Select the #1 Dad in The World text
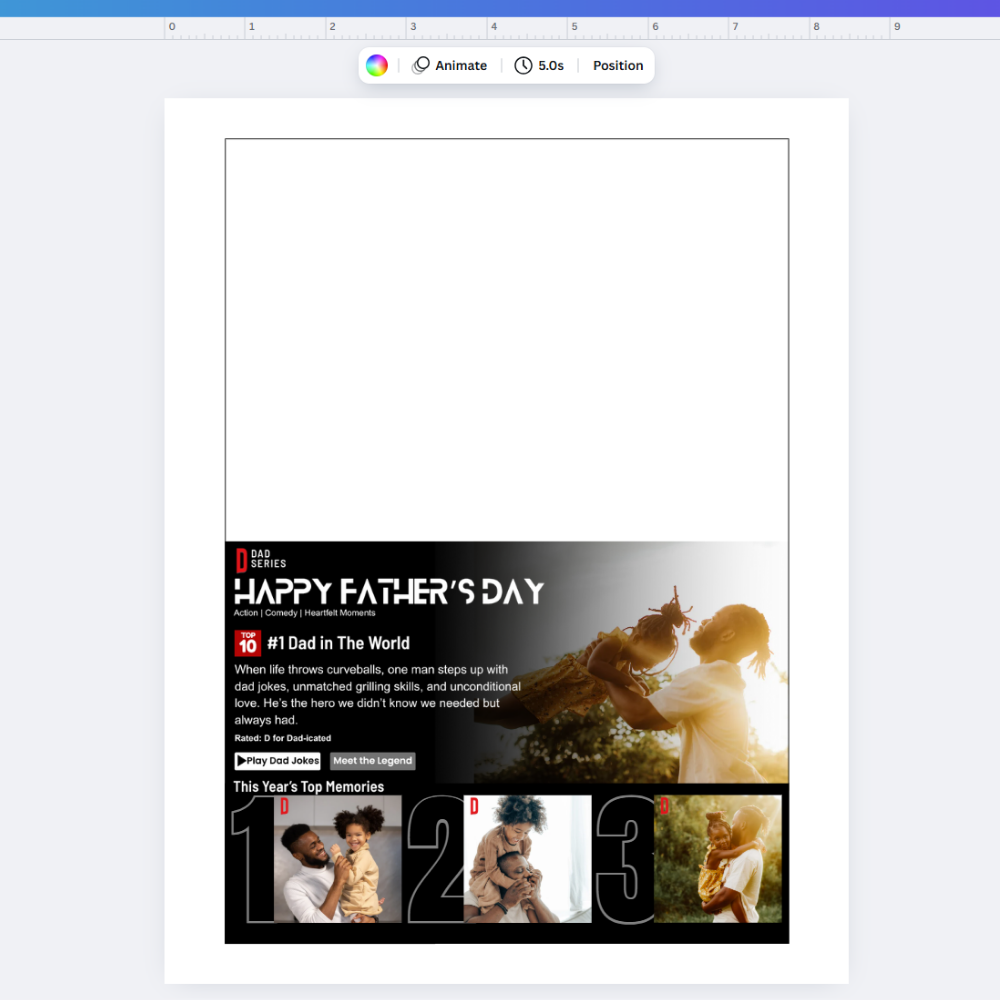 339,643
